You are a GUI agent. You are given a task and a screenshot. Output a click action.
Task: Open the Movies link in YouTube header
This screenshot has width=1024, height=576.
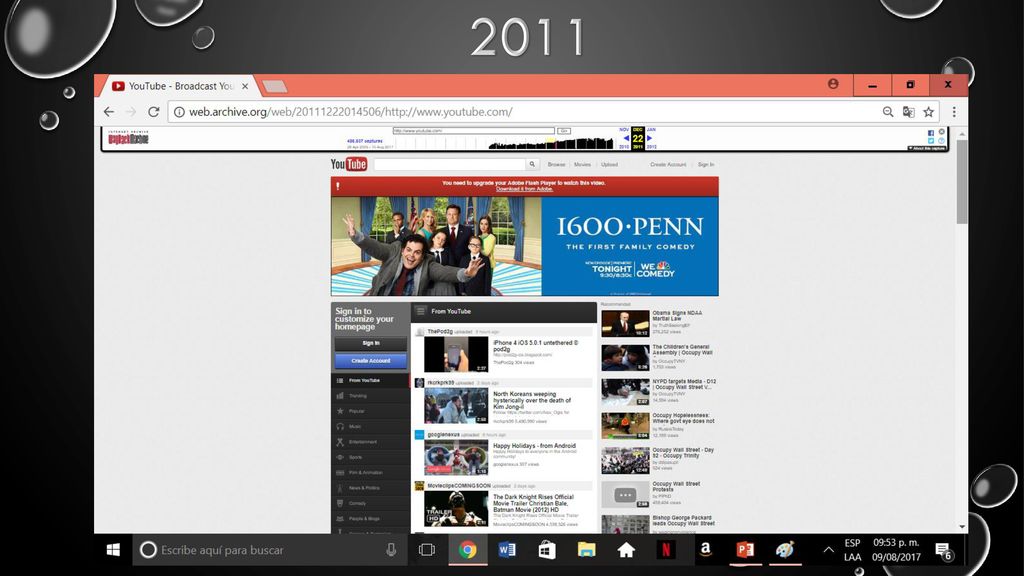click(582, 165)
